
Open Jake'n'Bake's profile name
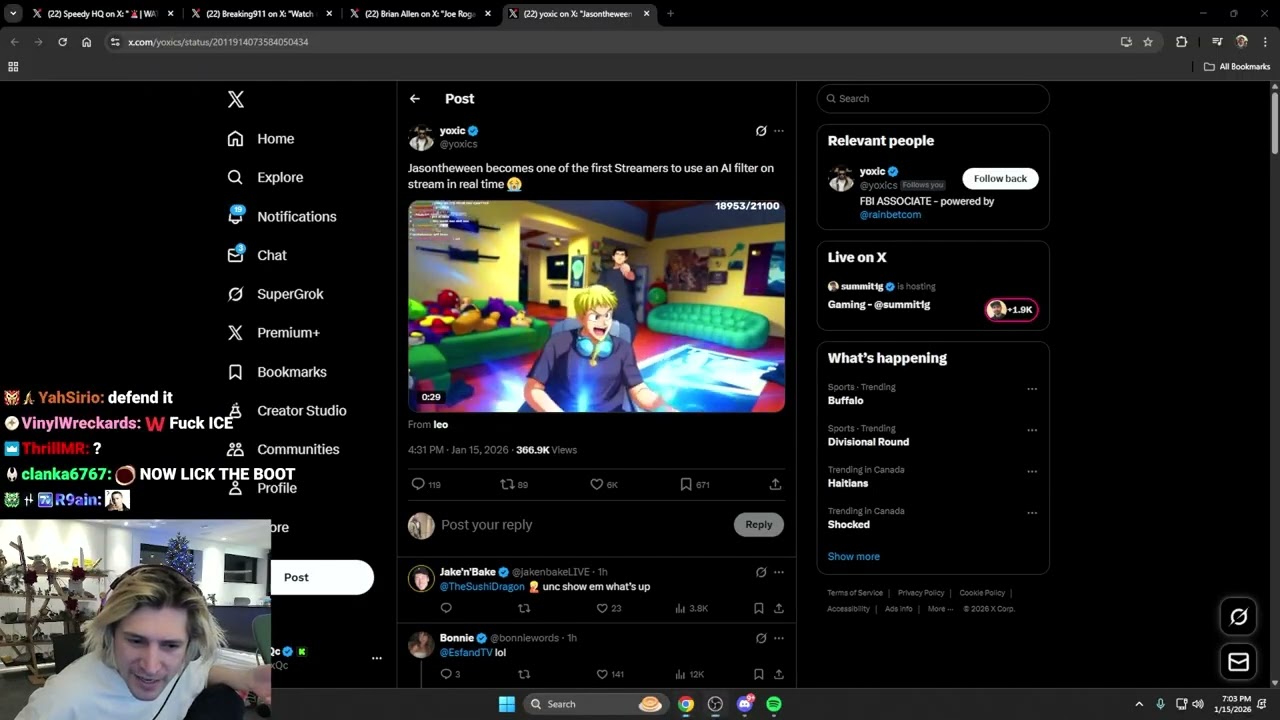pos(468,572)
